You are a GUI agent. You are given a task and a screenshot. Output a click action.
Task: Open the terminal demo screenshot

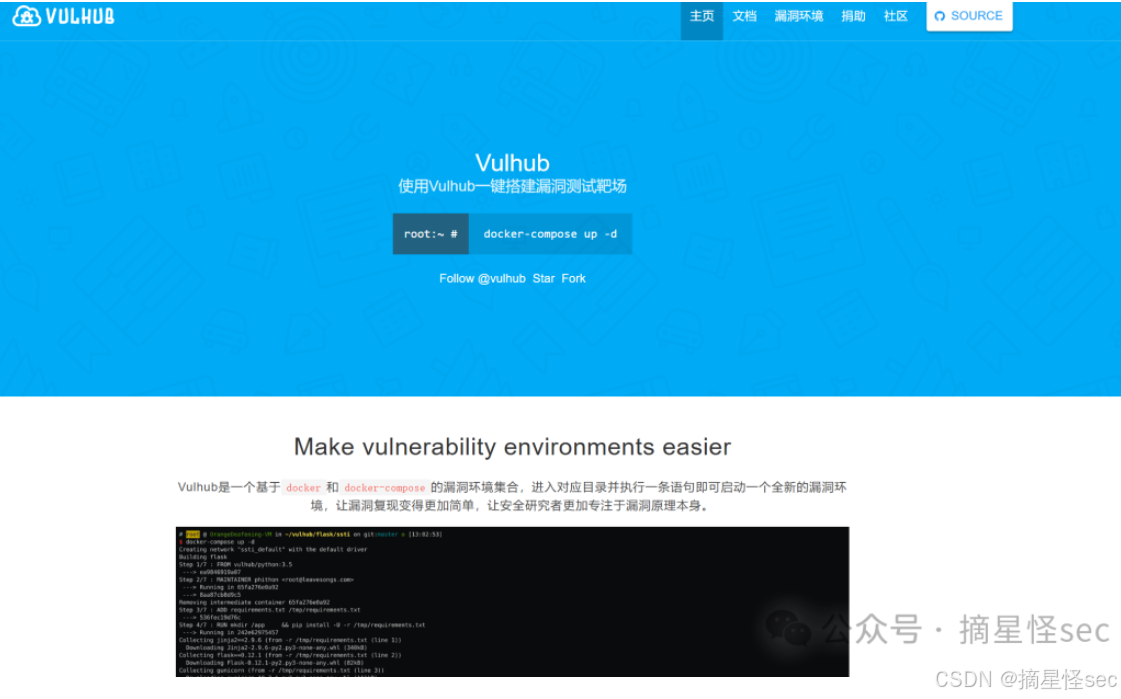pyautogui.click(x=512, y=602)
